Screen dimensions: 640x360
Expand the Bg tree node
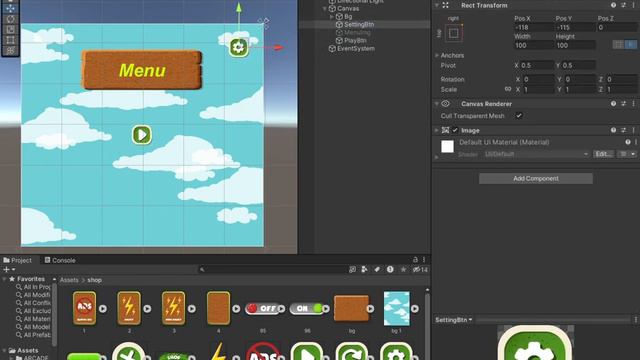tap(331, 16)
